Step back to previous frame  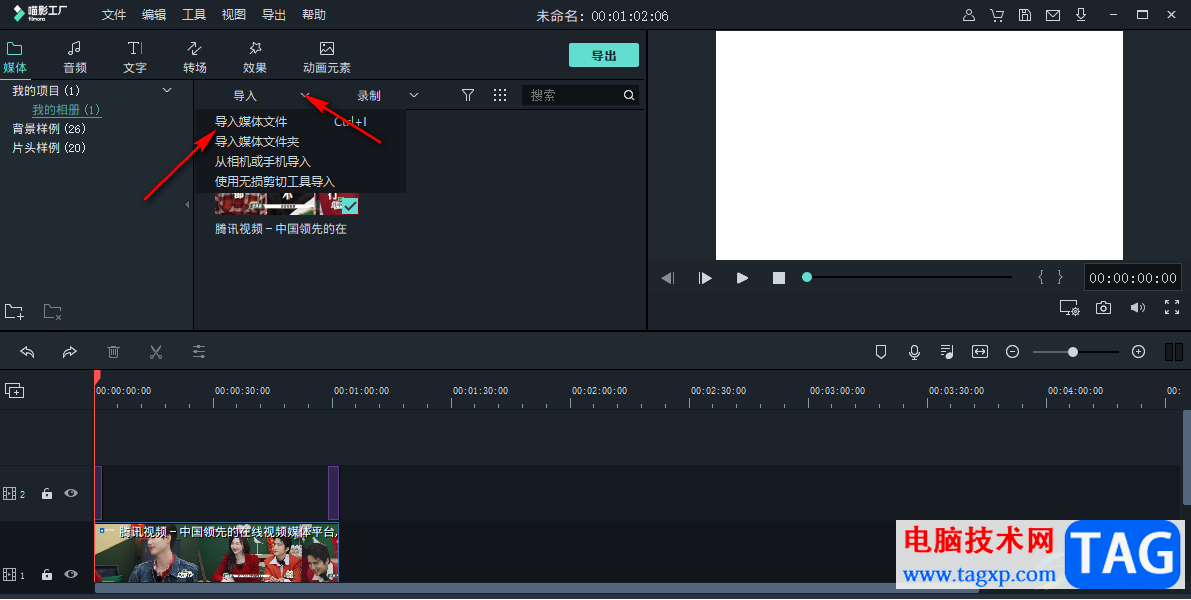(668, 278)
